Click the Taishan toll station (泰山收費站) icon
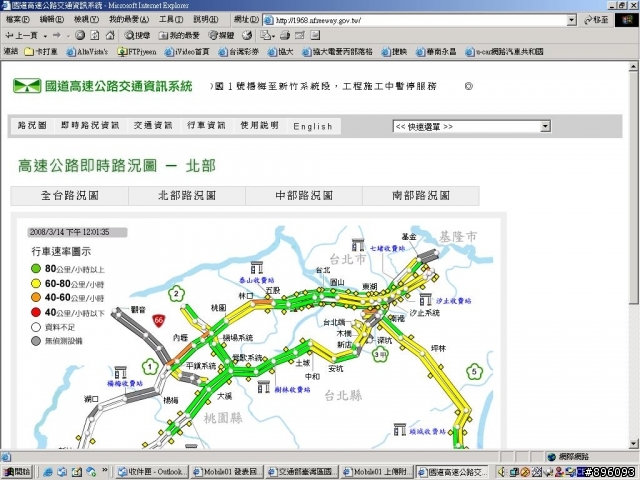Screen dimensions: 640x480 (257, 268)
